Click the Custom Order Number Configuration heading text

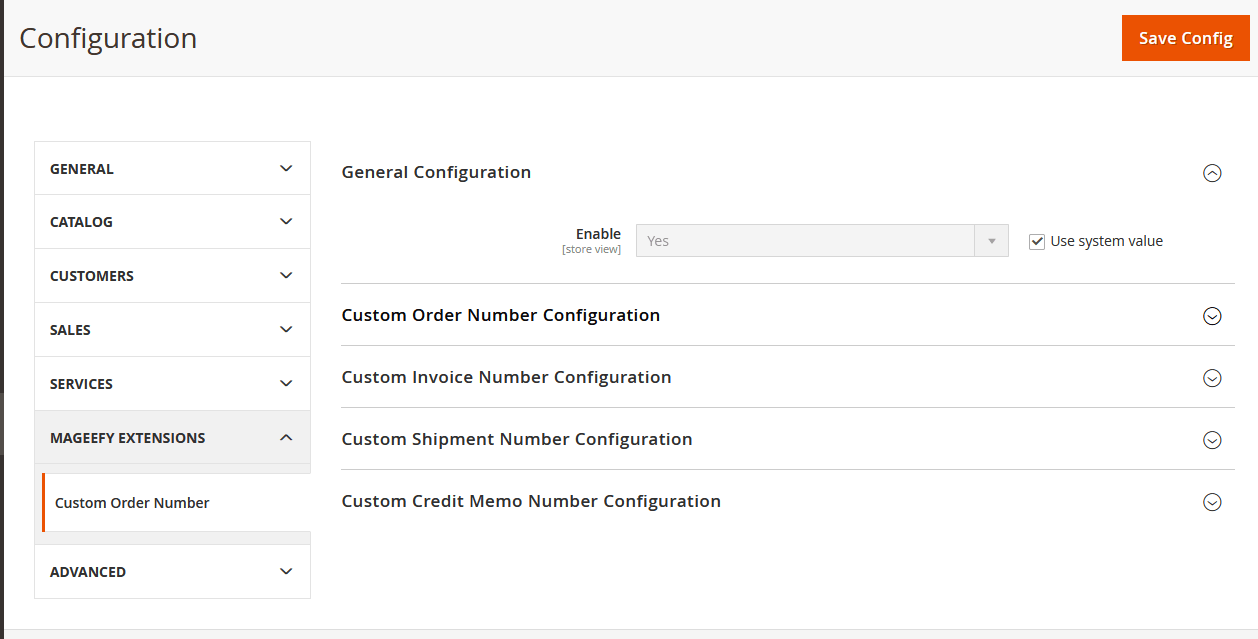pyautogui.click(x=500, y=315)
